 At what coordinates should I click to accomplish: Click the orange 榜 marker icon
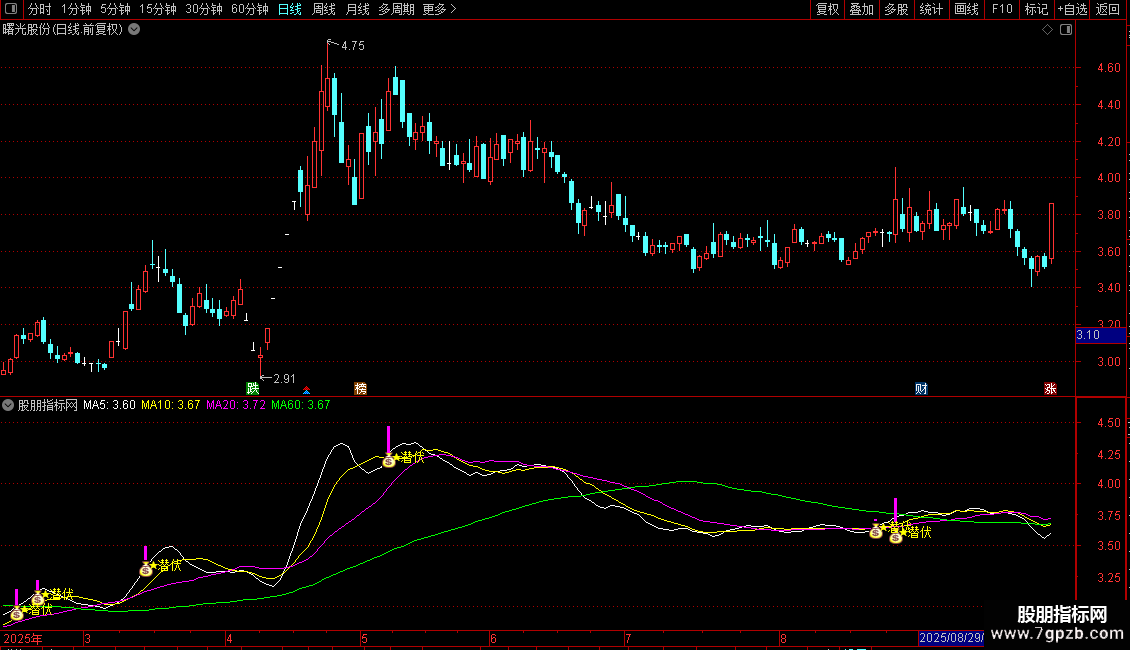coord(360,388)
